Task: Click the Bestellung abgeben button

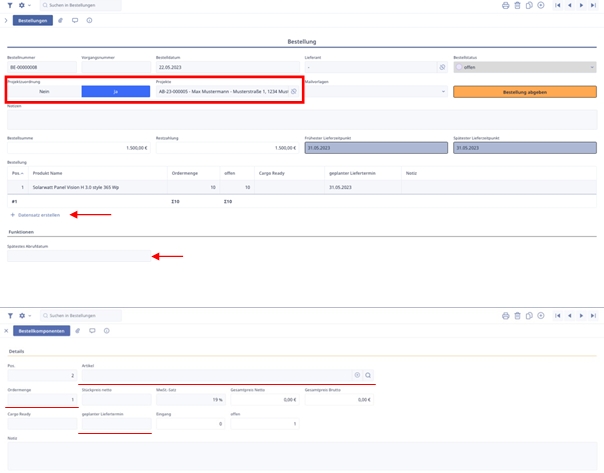Action: (524, 91)
